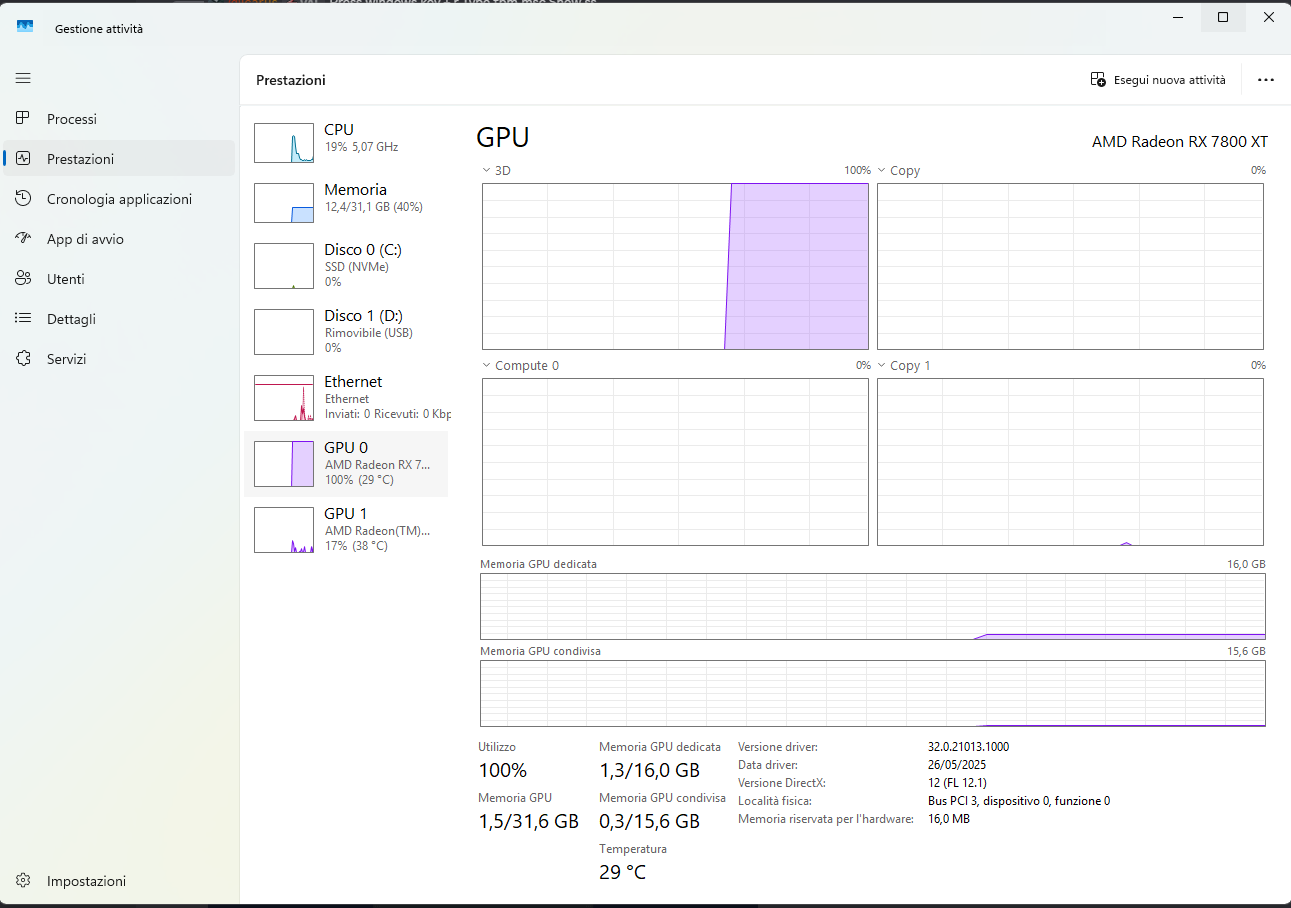Click the Esegui nuova attività icon
This screenshot has width=1291, height=908.
pyautogui.click(x=1098, y=80)
